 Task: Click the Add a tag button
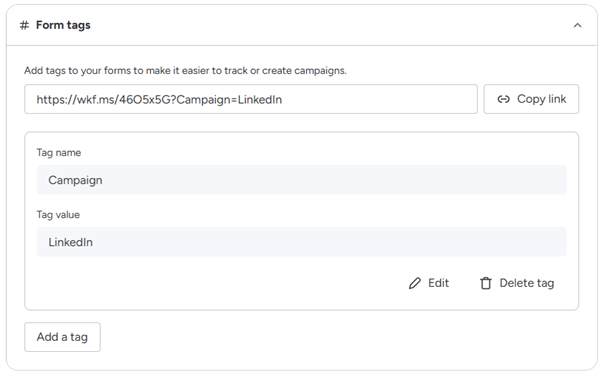(63, 337)
